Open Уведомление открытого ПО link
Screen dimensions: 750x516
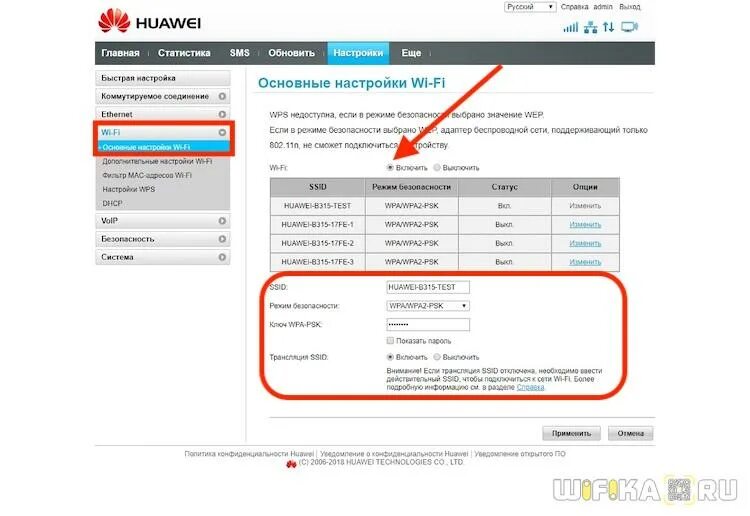click(x=520, y=453)
